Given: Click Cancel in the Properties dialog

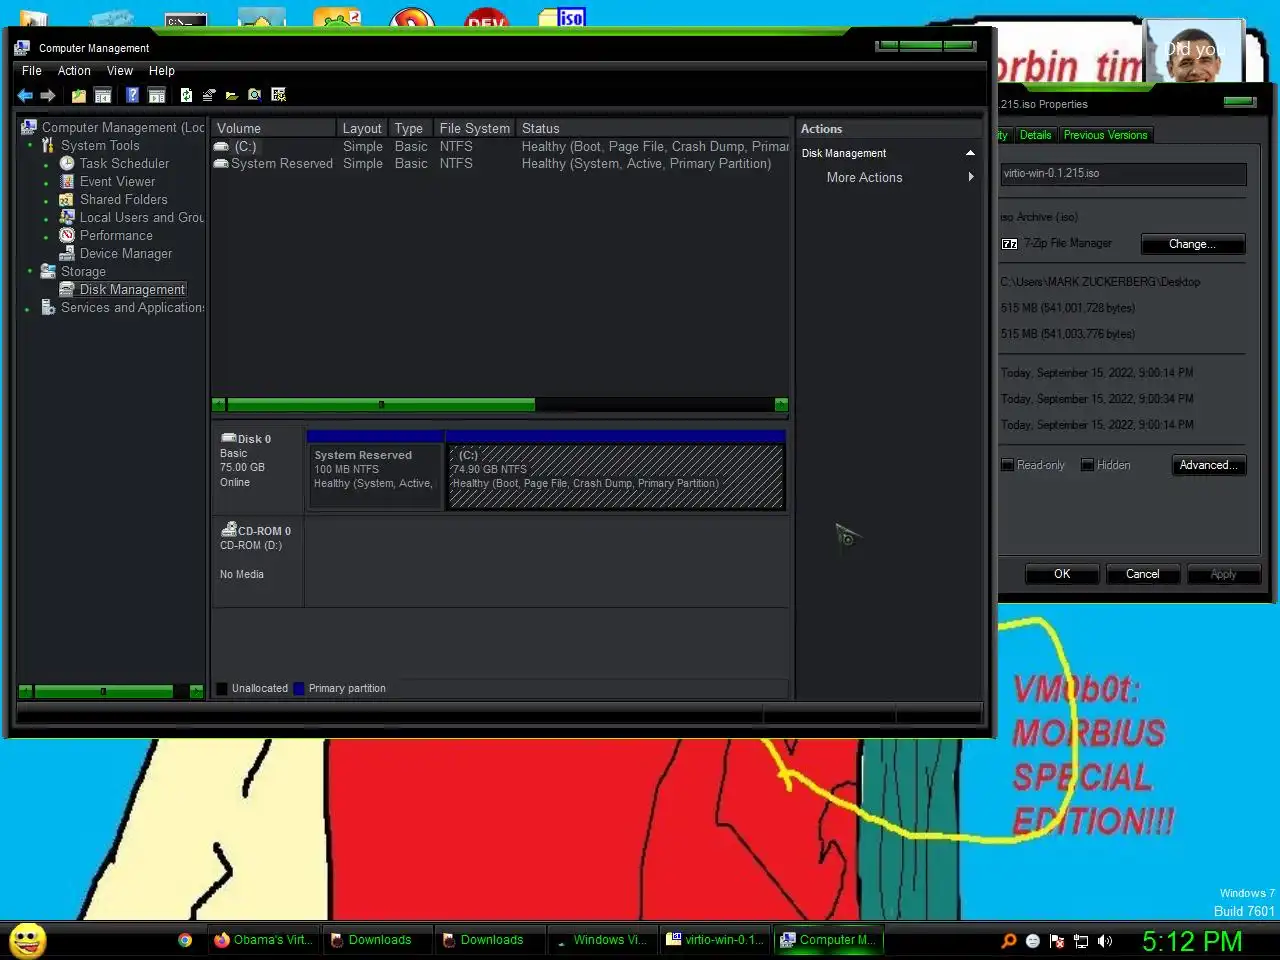Looking at the screenshot, I should [x=1142, y=574].
